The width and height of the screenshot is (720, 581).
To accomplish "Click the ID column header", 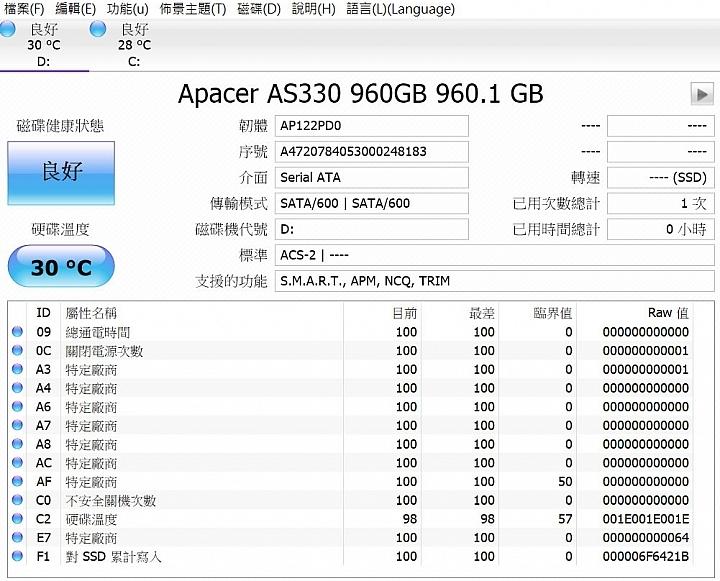I will coord(43,313).
